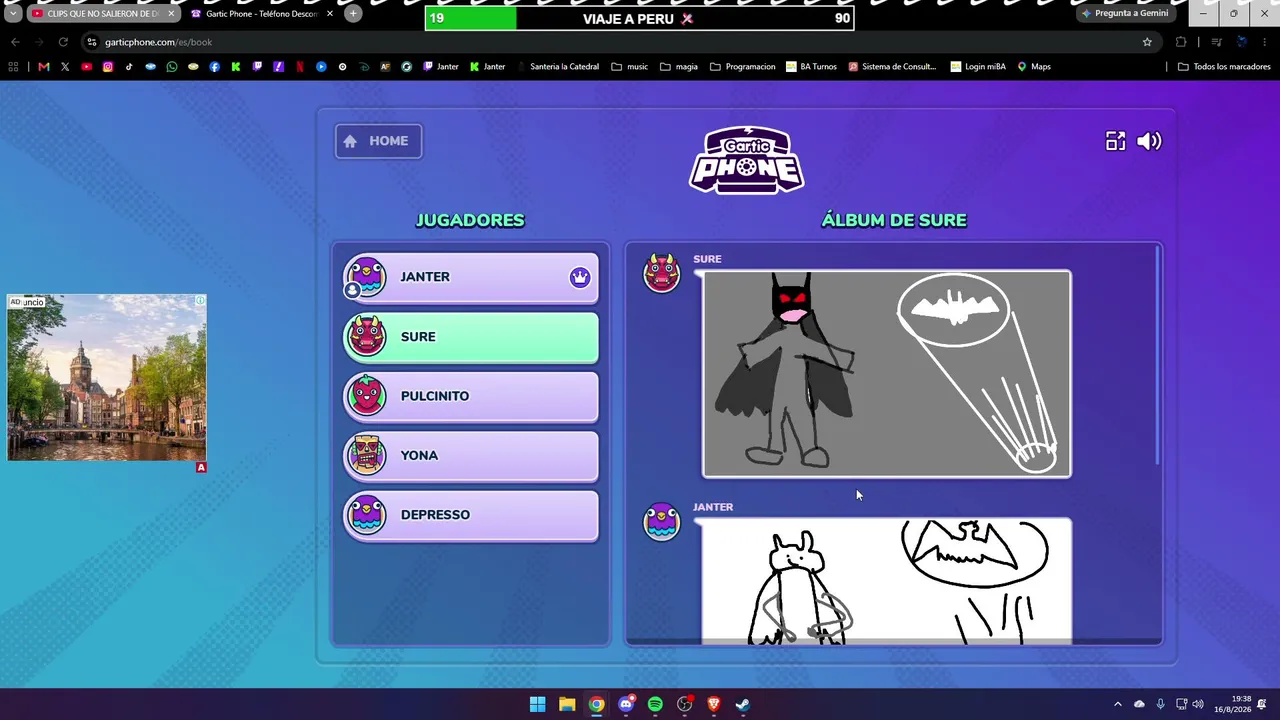This screenshot has height=720, width=1280.
Task: Bookmark this page with the star icon
Action: (1147, 42)
